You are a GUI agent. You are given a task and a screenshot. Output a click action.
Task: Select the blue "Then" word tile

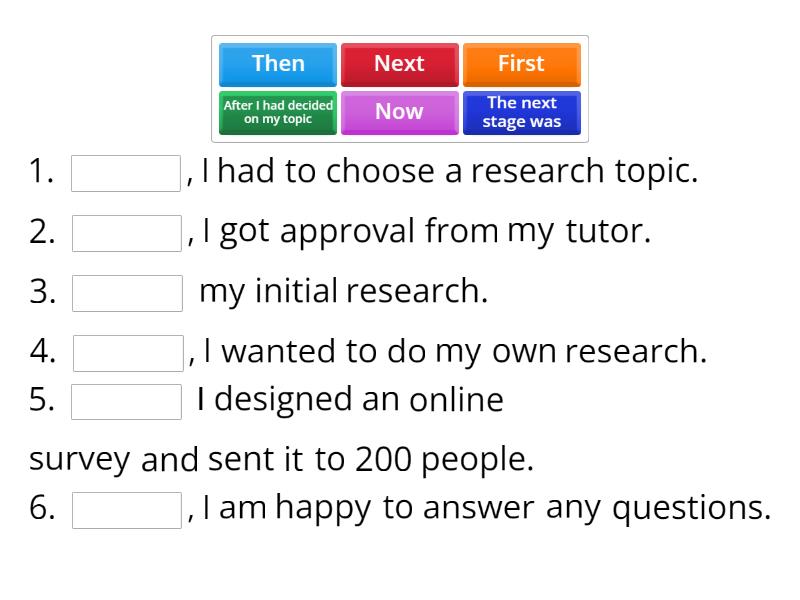click(x=278, y=64)
